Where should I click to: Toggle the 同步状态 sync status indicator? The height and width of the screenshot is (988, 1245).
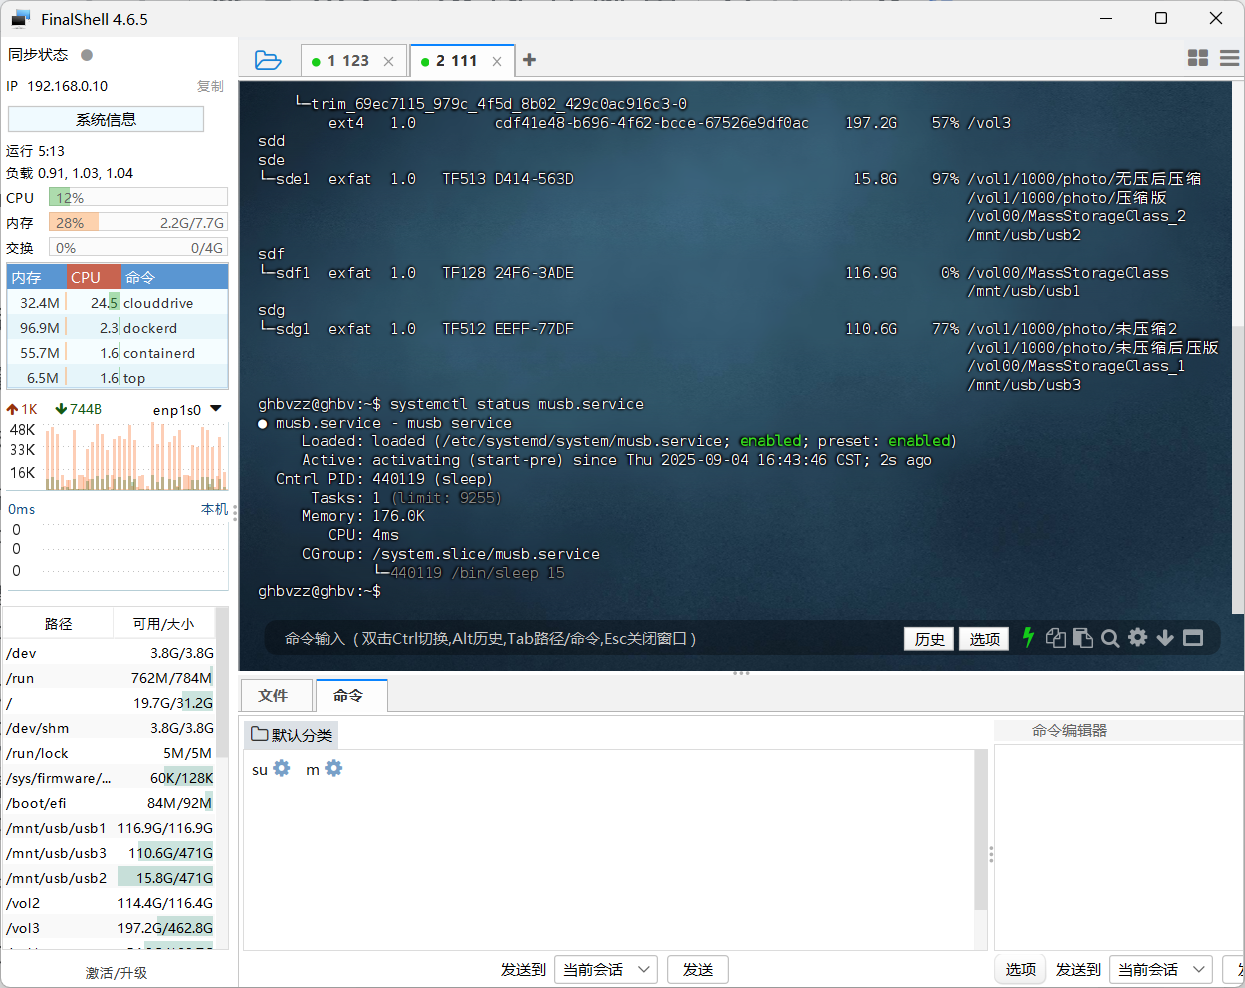87,55
